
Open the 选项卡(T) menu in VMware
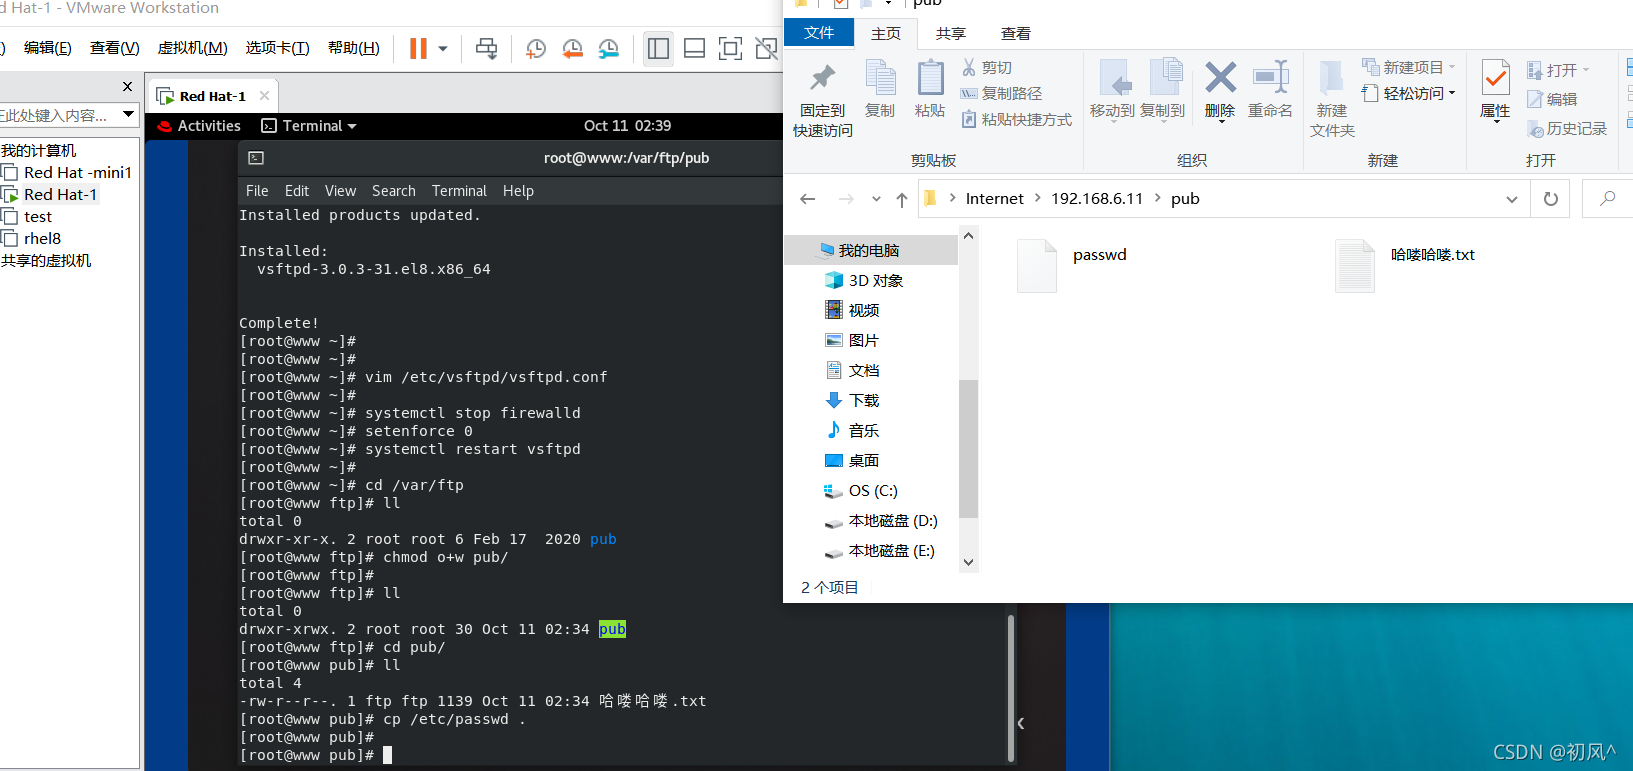tap(278, 48)
